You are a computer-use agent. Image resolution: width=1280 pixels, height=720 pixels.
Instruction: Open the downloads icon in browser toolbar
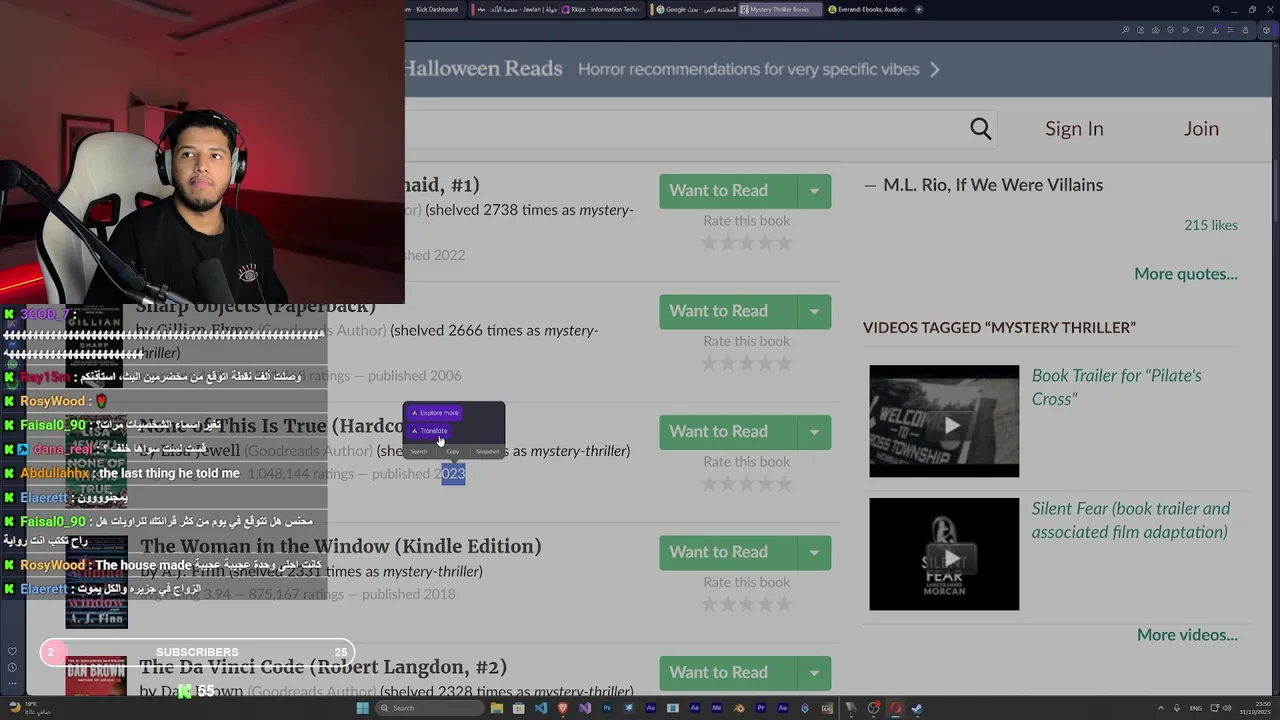click(x=1216, y=30)
